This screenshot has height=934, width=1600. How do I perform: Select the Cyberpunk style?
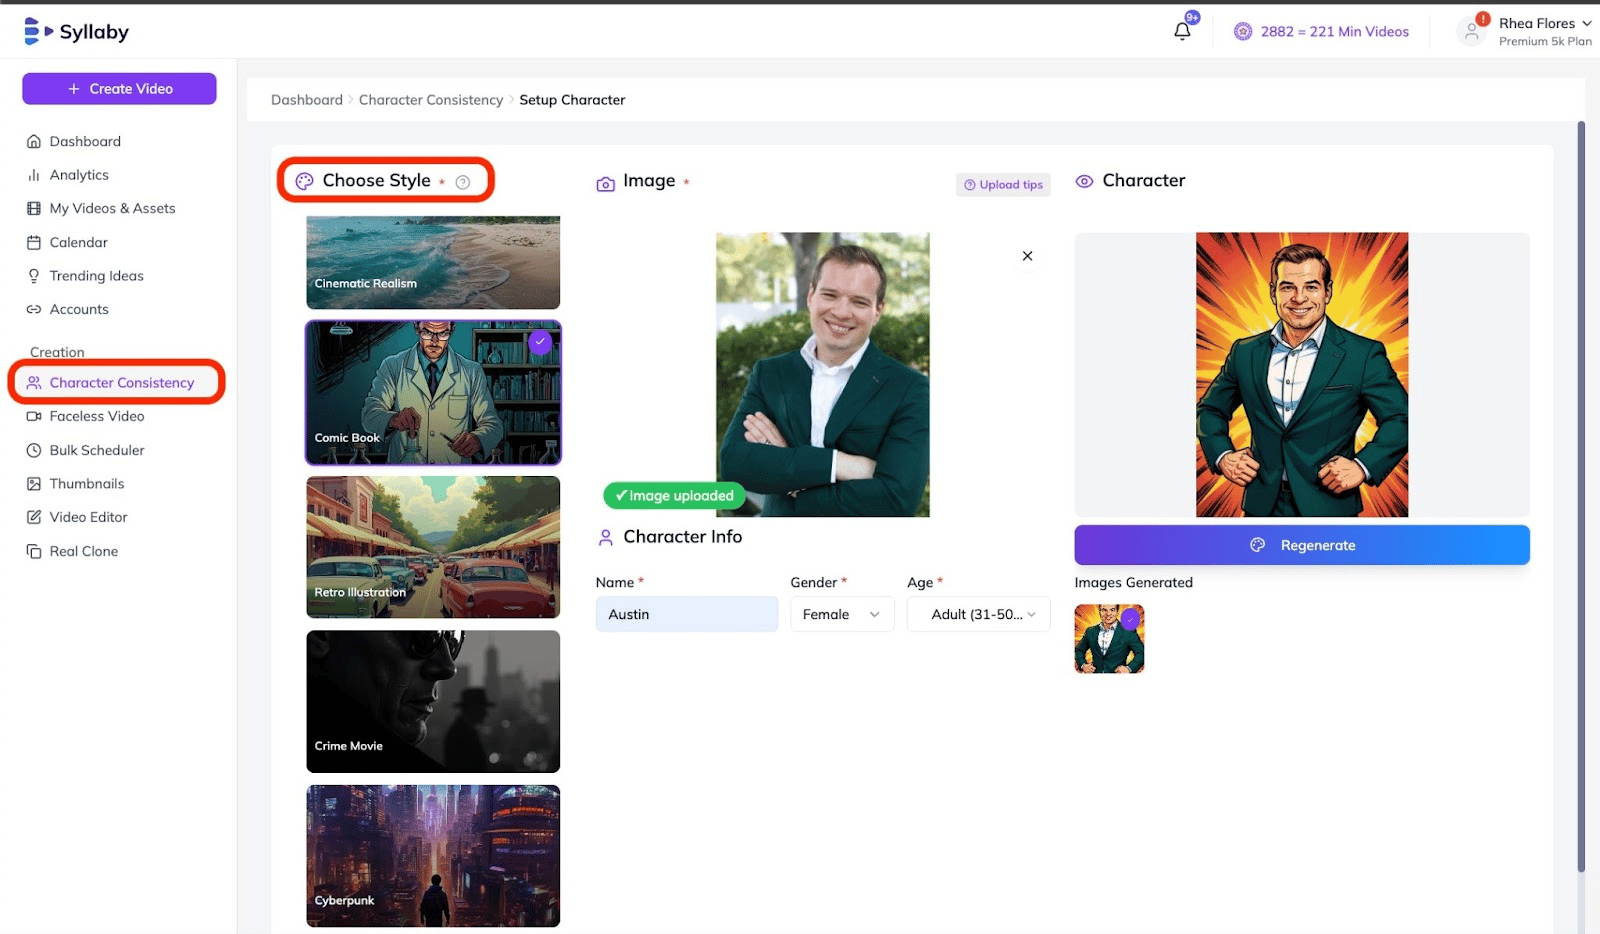click(433, 856)
